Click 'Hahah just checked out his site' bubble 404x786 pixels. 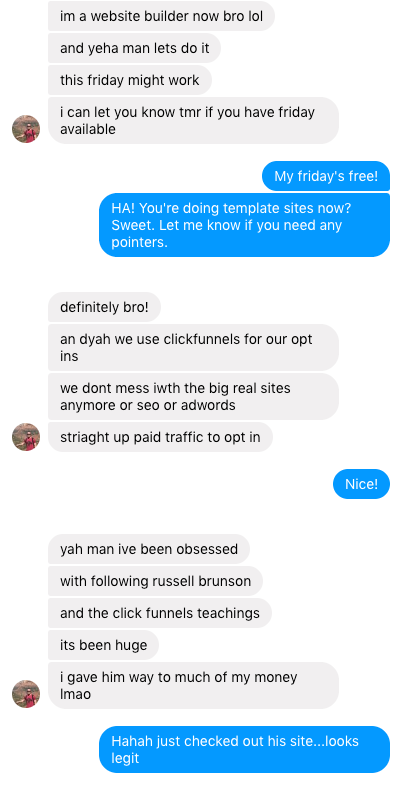click(x=245, y=749)
